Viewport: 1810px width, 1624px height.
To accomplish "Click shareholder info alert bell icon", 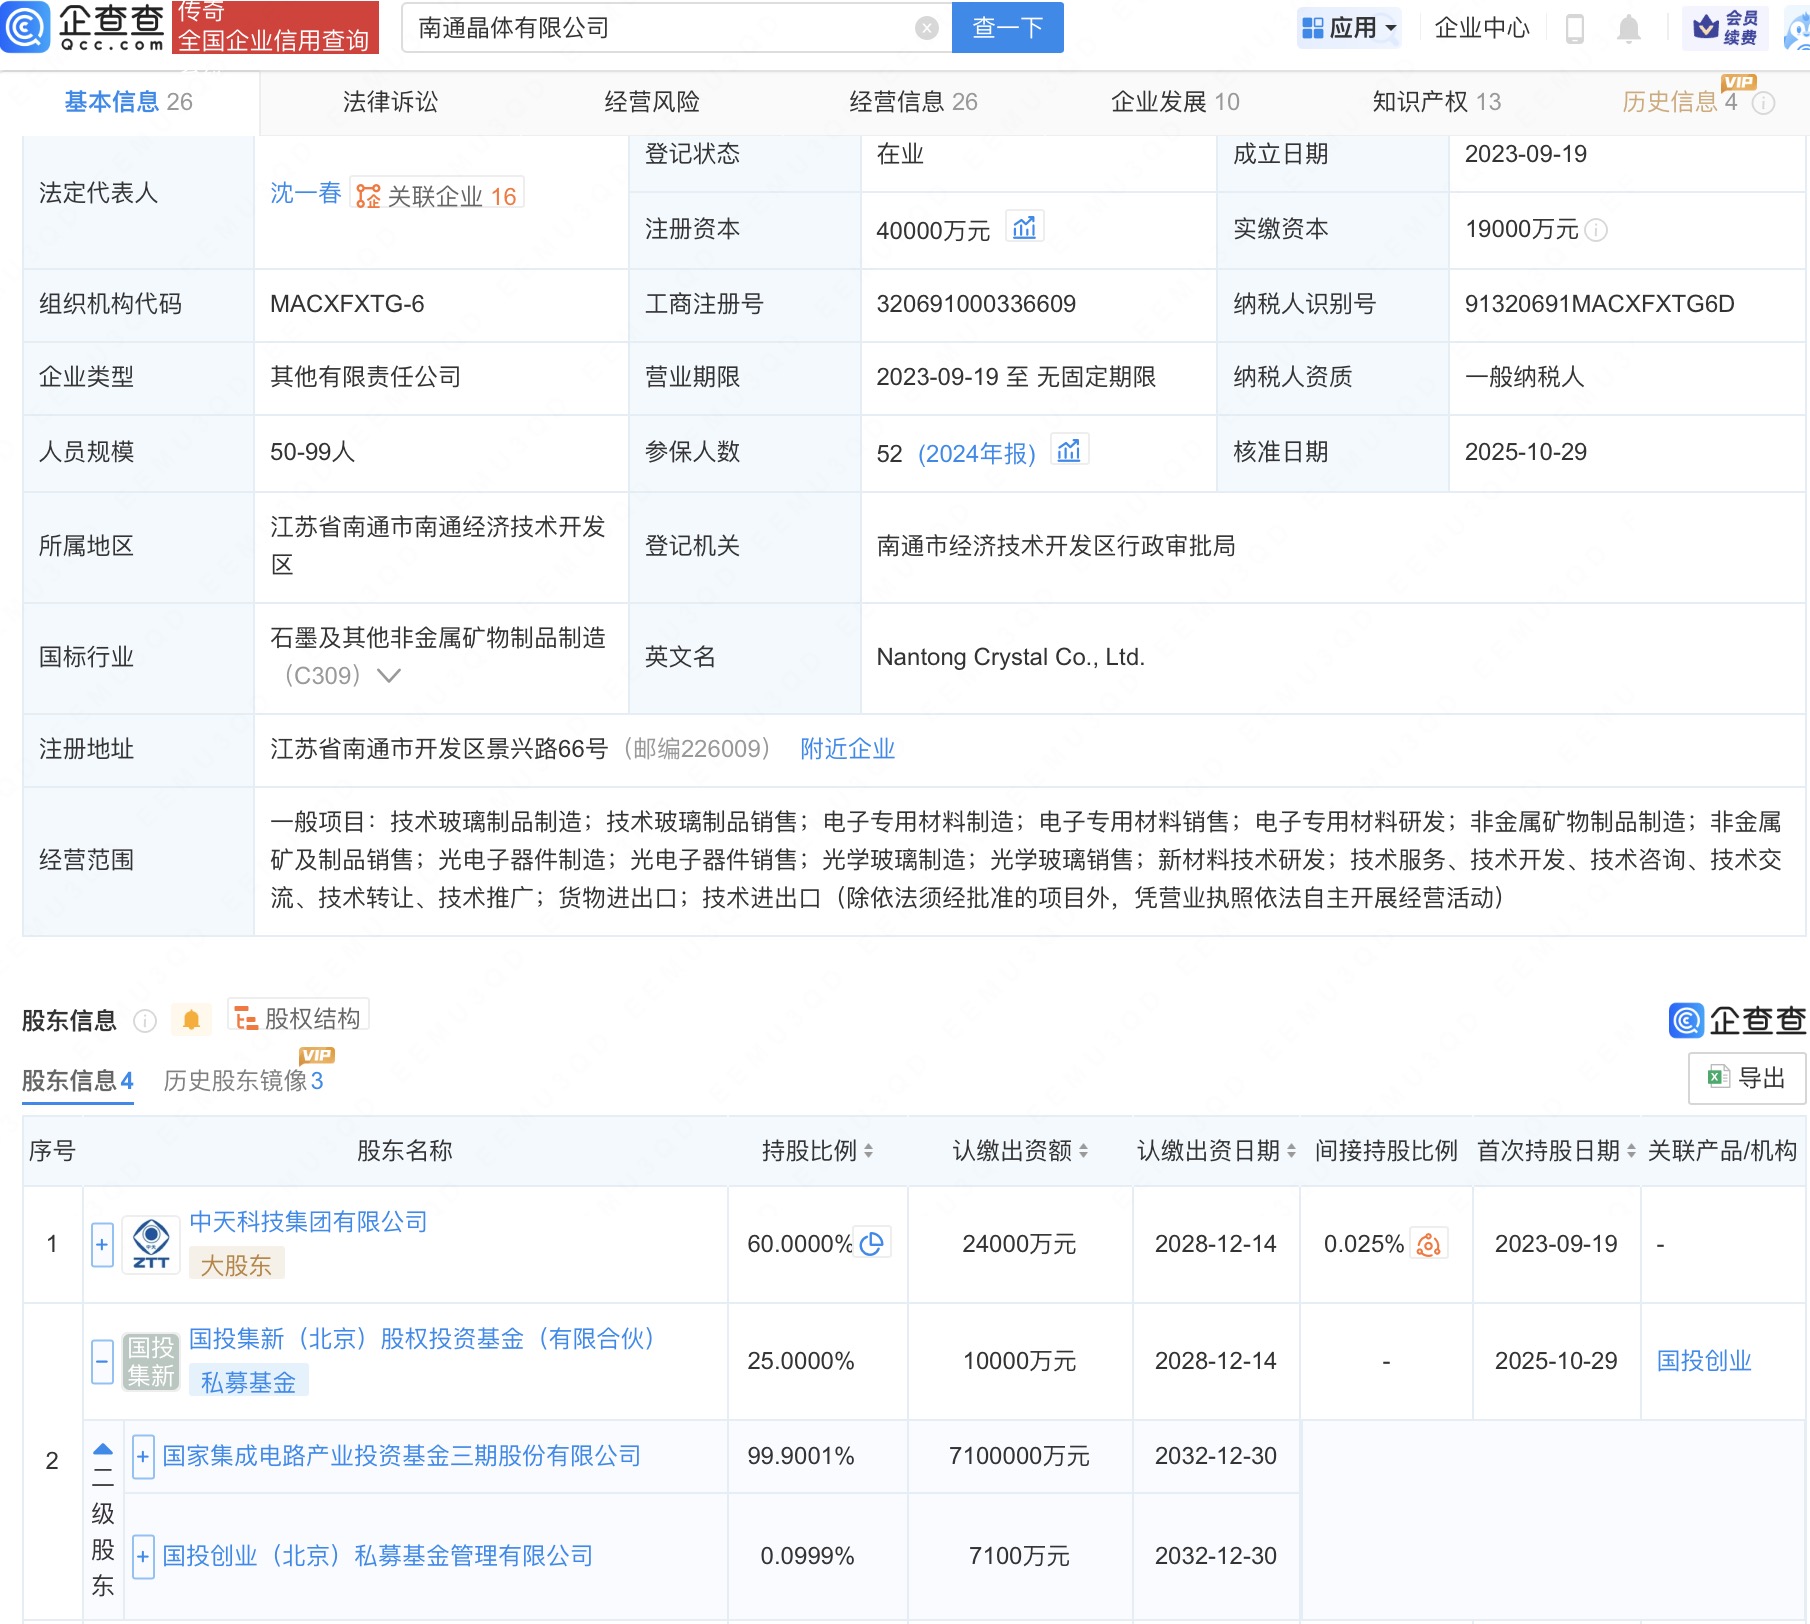I will [191, 1019].
